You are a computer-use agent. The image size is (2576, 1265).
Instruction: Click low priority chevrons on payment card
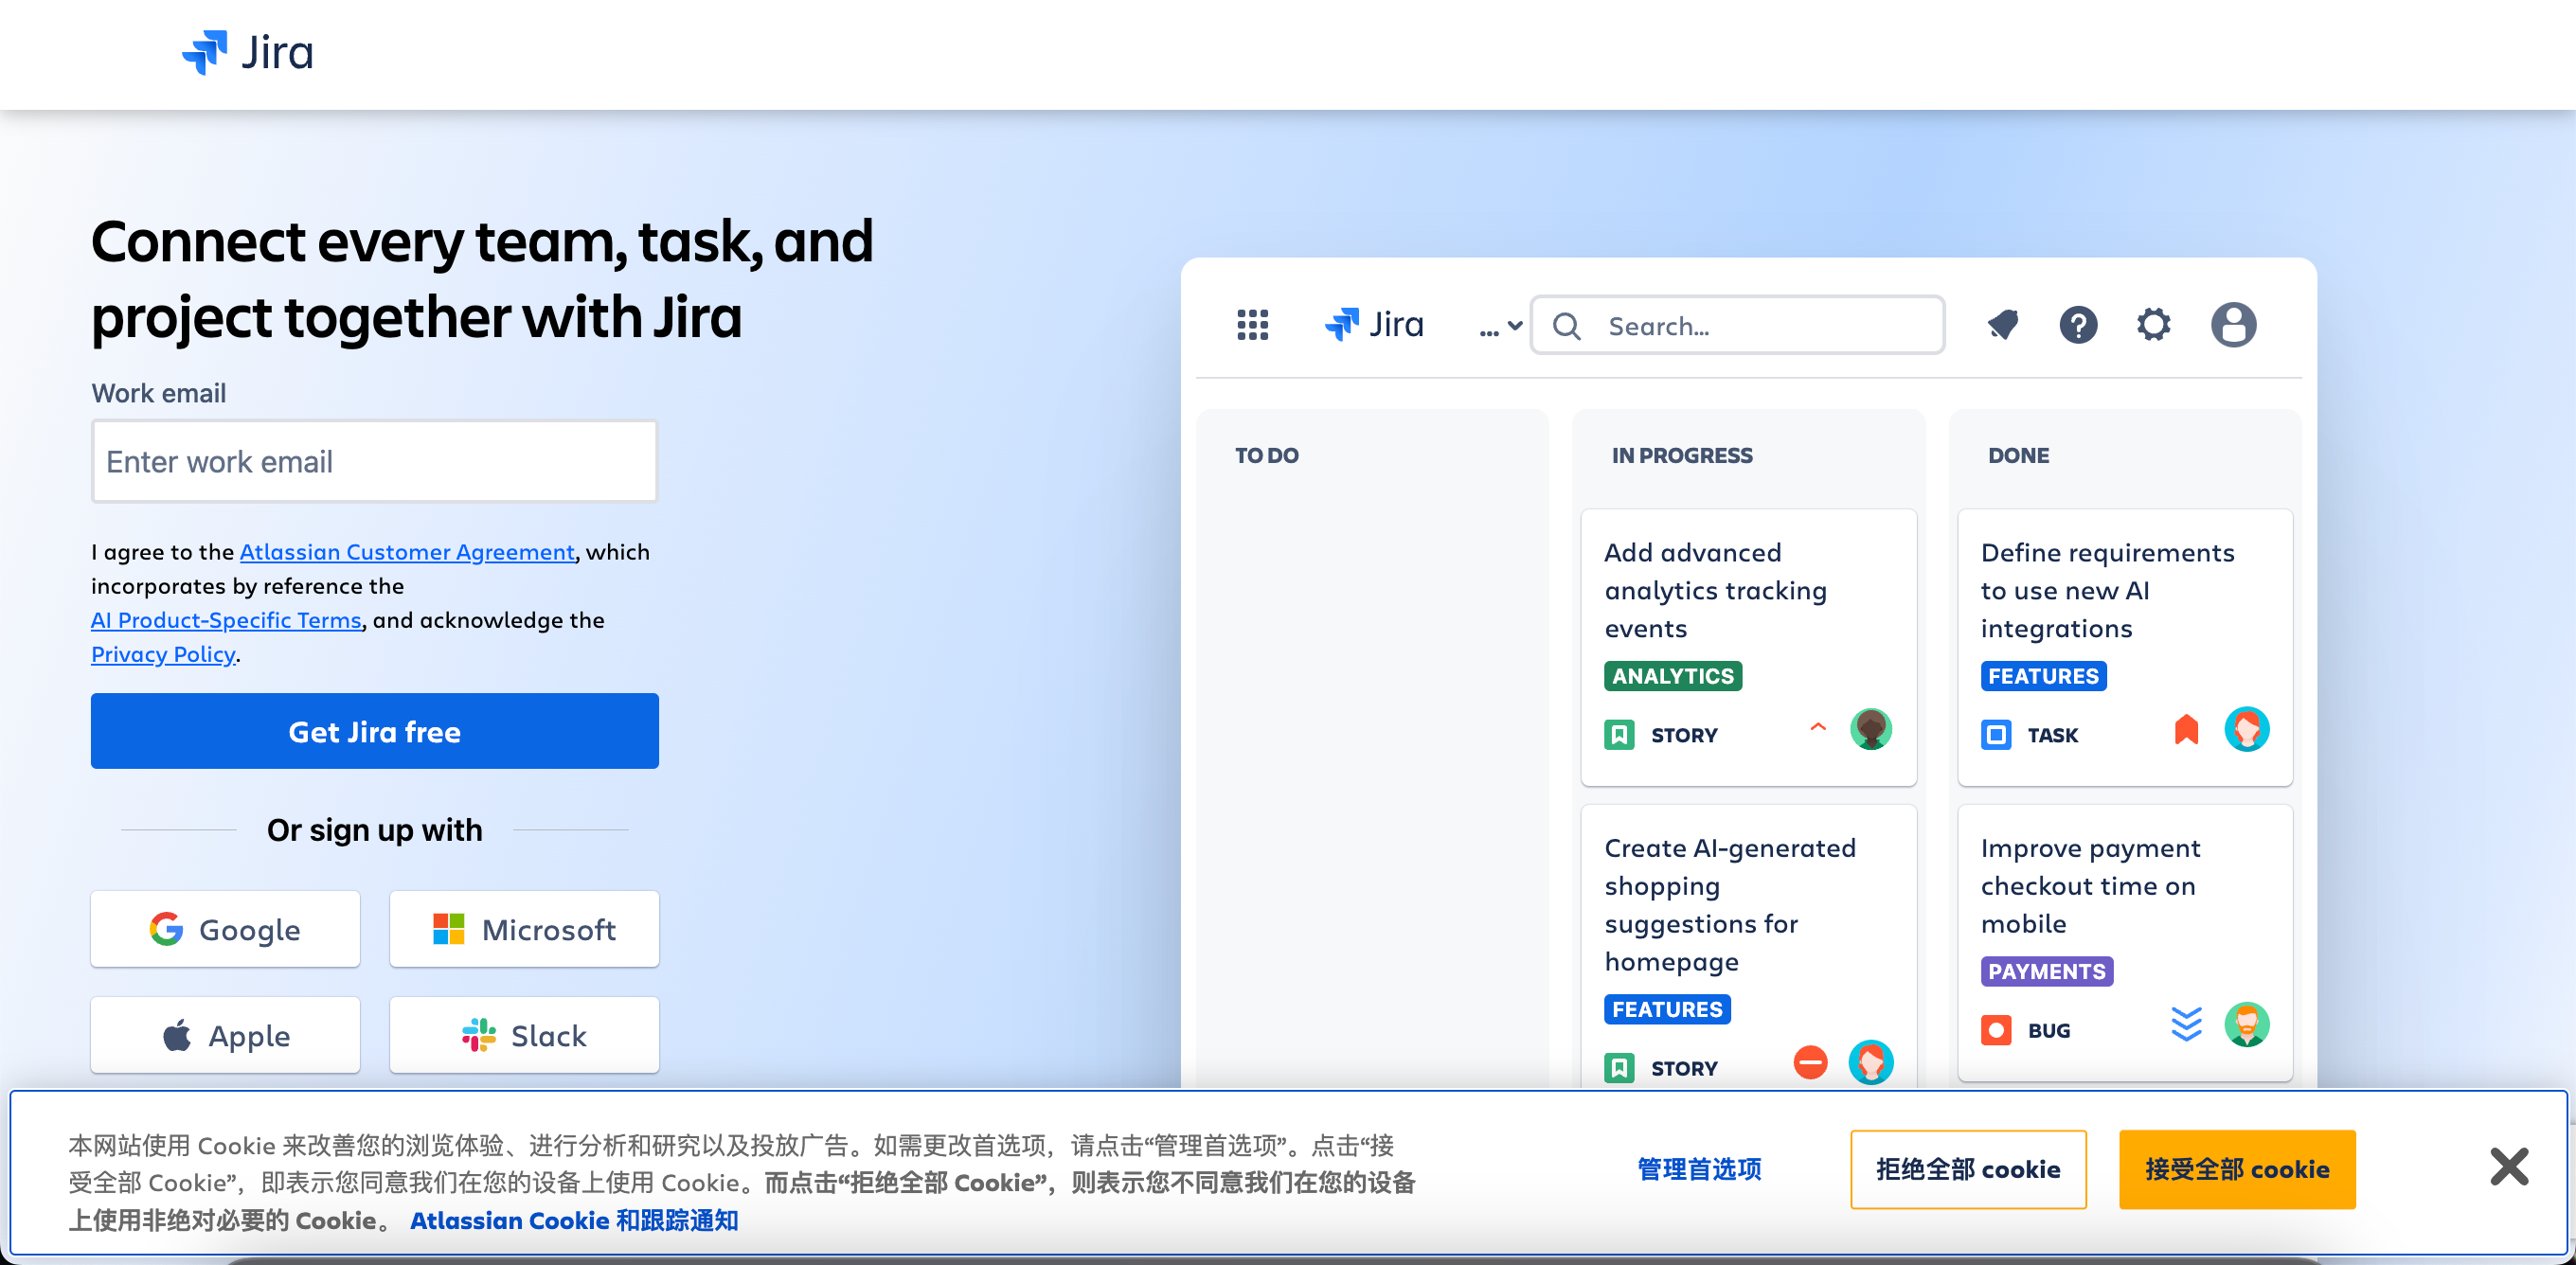click(x=2186, y=1024)
